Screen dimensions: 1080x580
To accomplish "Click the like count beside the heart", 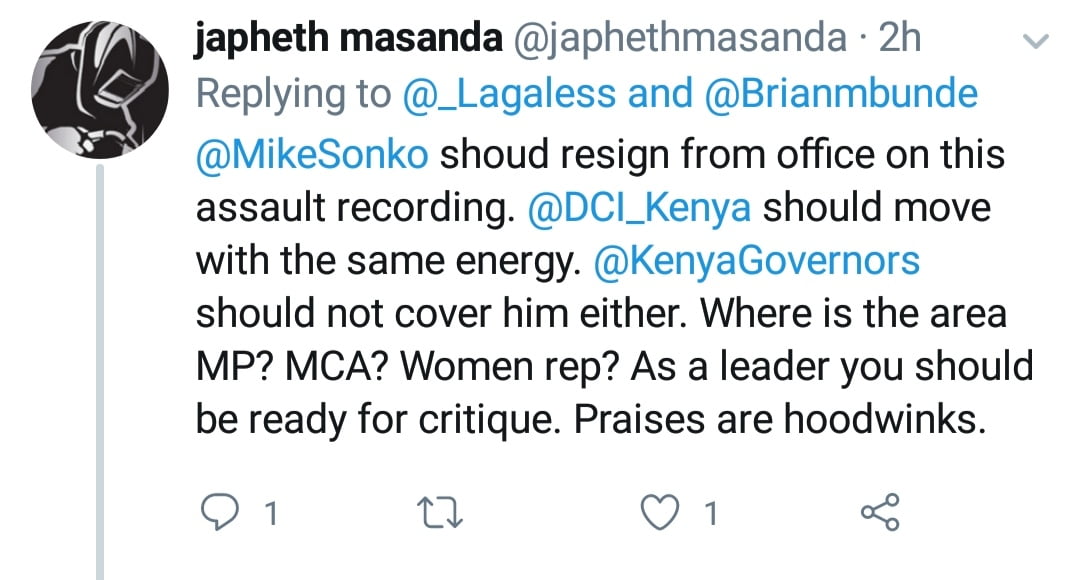I will click(x=710, y=514).
